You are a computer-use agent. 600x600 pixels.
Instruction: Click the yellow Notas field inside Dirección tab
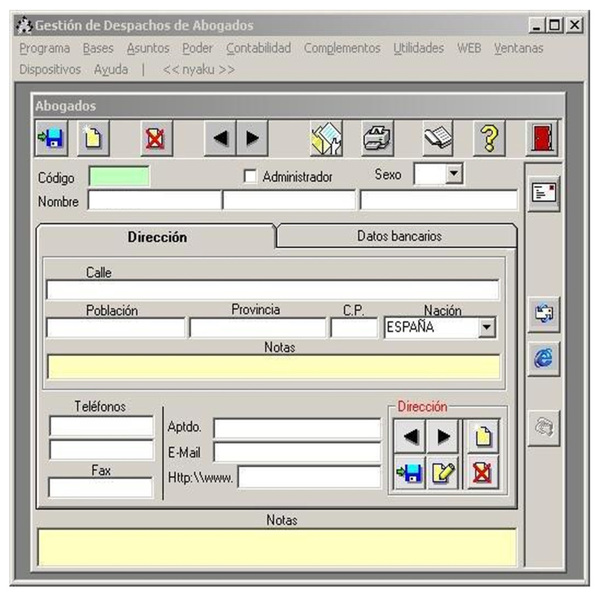click(x=273, y=367)
